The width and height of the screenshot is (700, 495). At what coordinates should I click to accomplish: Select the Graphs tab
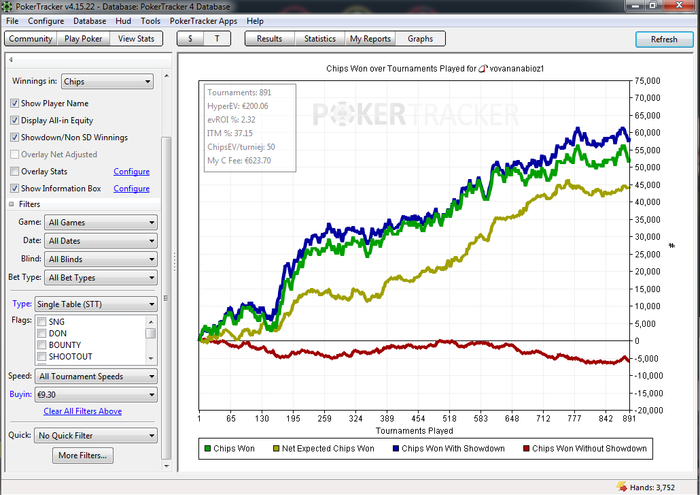pos(420,39)
